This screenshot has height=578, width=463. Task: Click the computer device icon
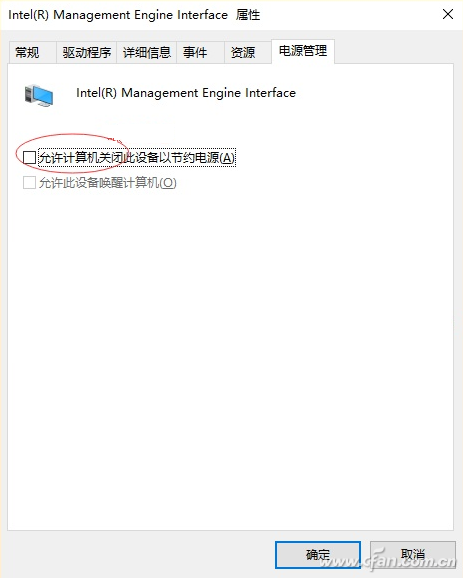(x=39, y=95)
